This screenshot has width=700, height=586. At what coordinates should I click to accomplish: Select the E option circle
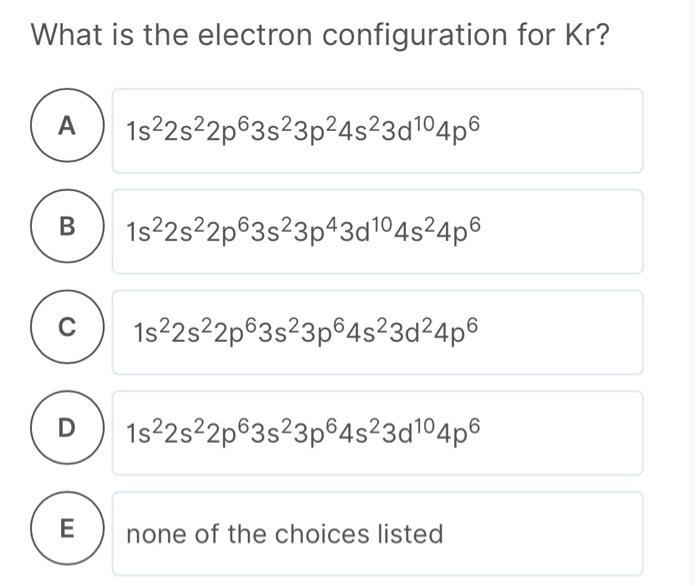[67, 530]
